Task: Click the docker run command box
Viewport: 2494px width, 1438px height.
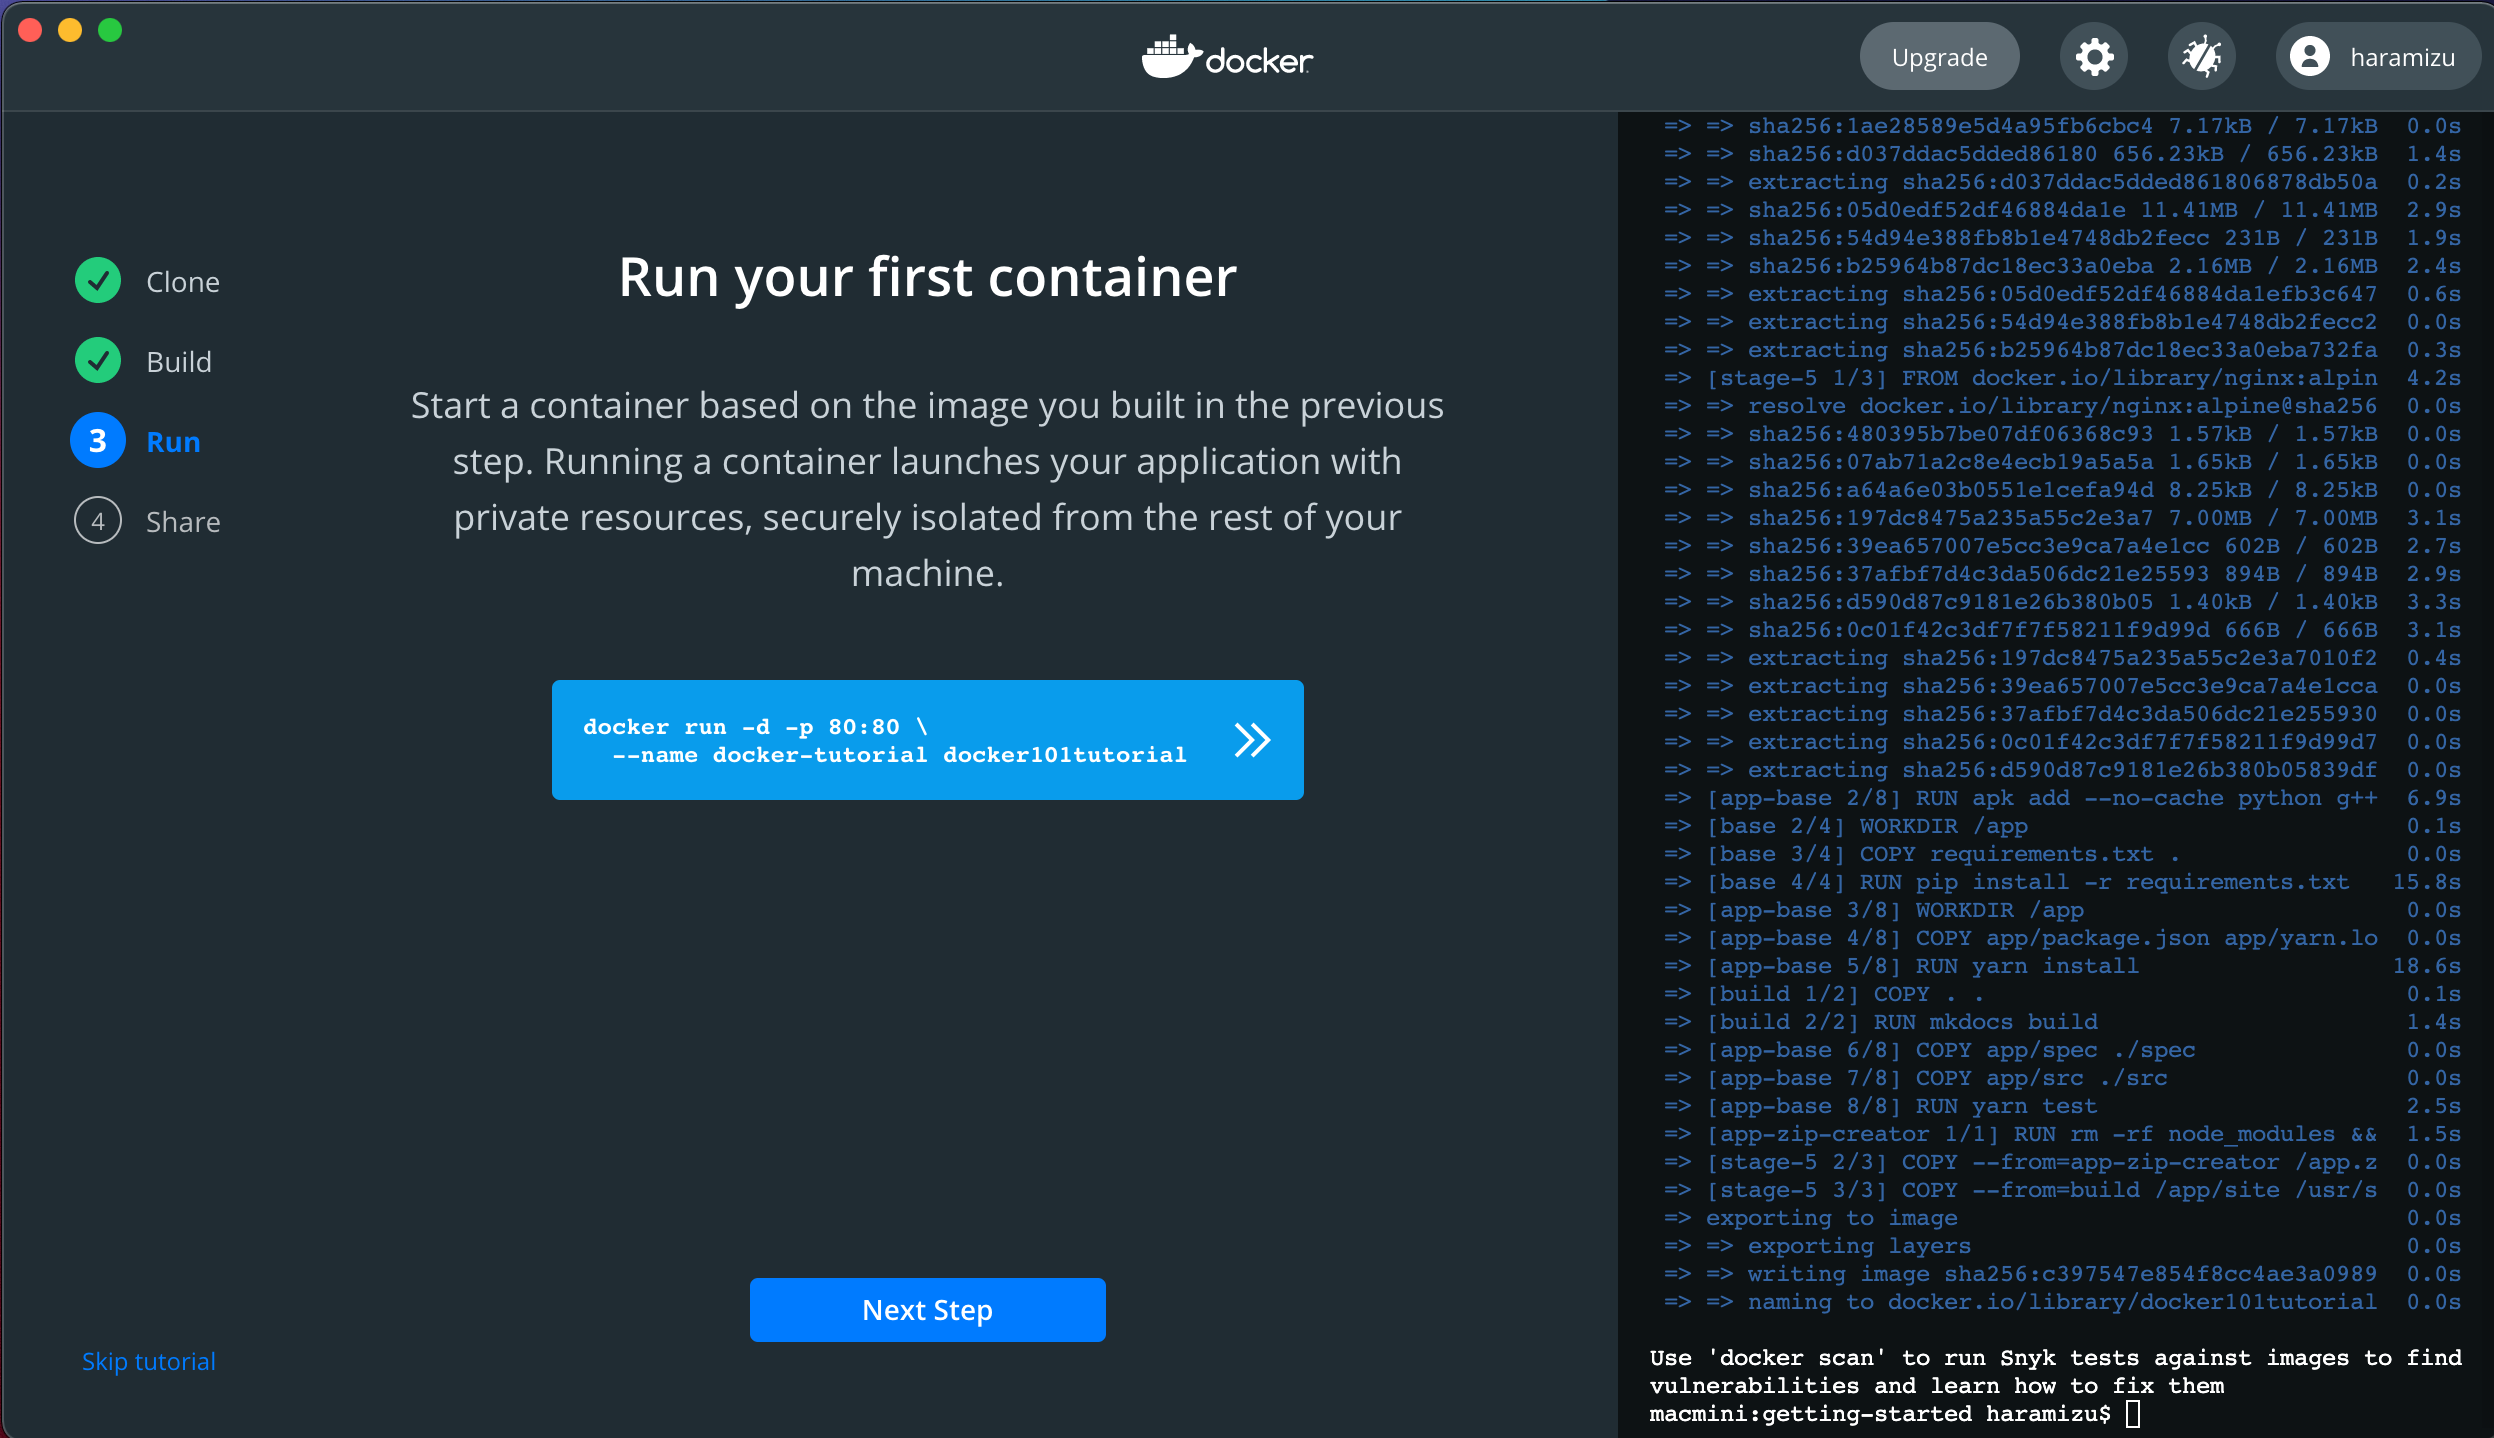Action: [927, 740]
